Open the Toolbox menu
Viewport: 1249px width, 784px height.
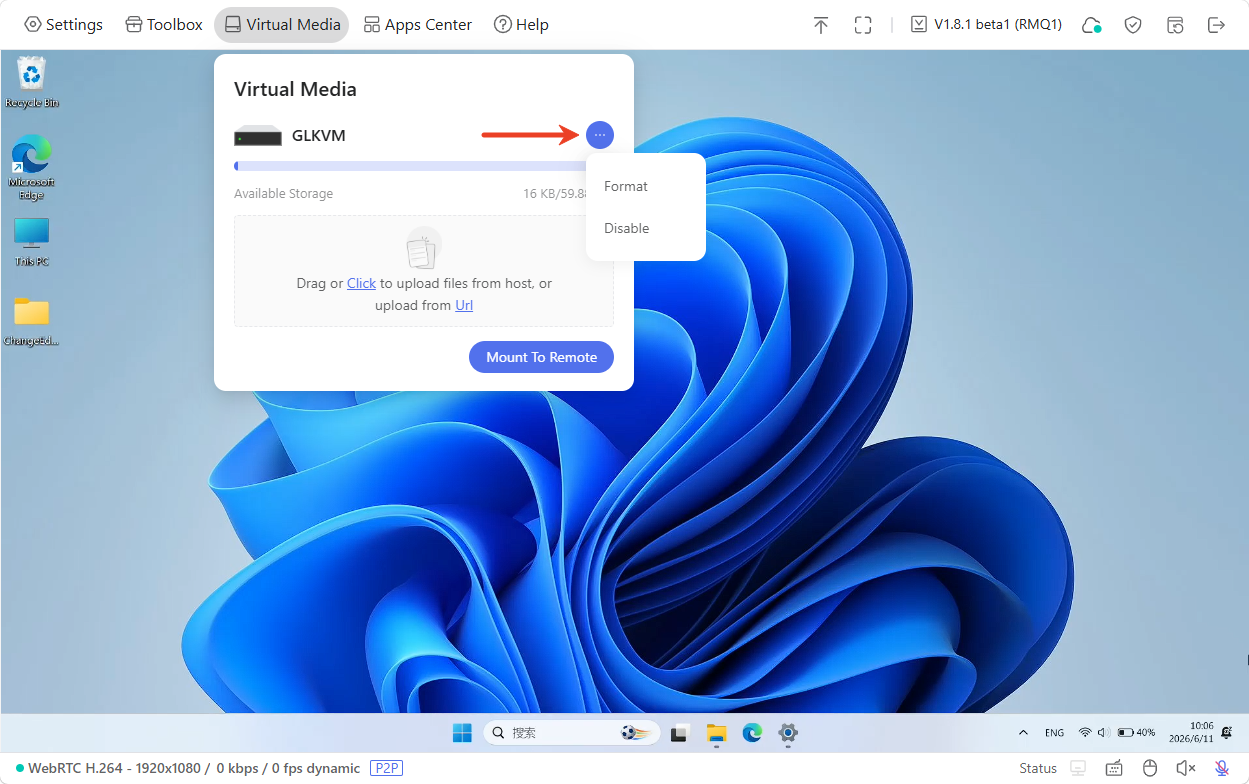click(164, 25)
